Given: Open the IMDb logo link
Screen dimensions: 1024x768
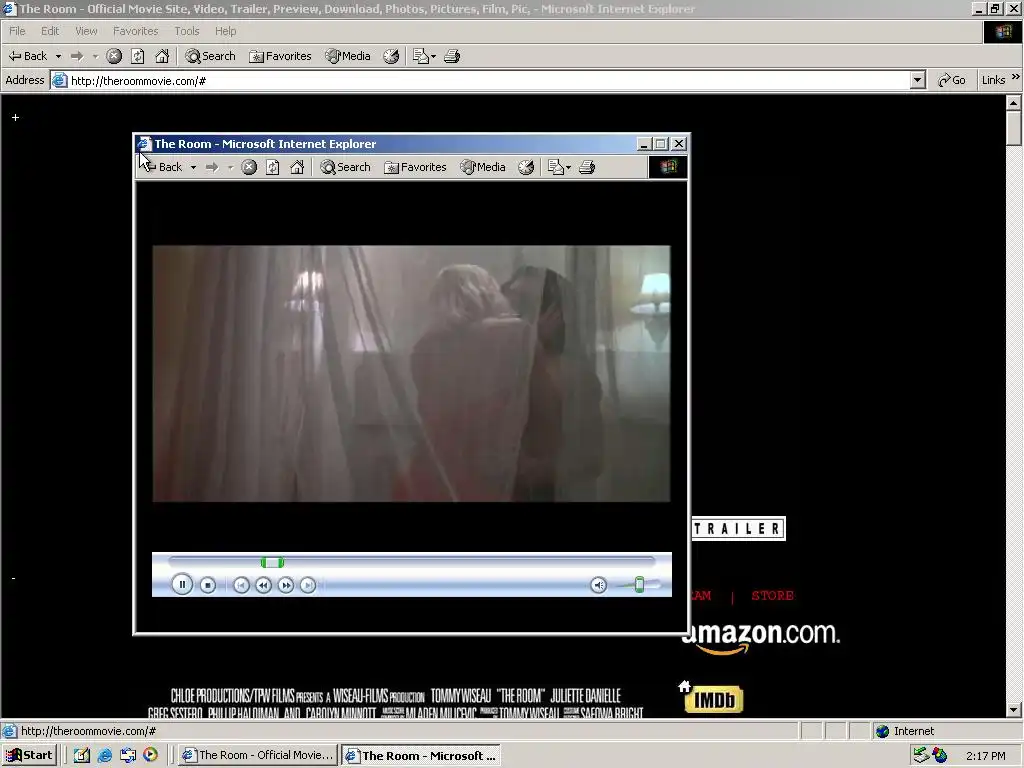Looking at the screenshot, I should (714, 699).
